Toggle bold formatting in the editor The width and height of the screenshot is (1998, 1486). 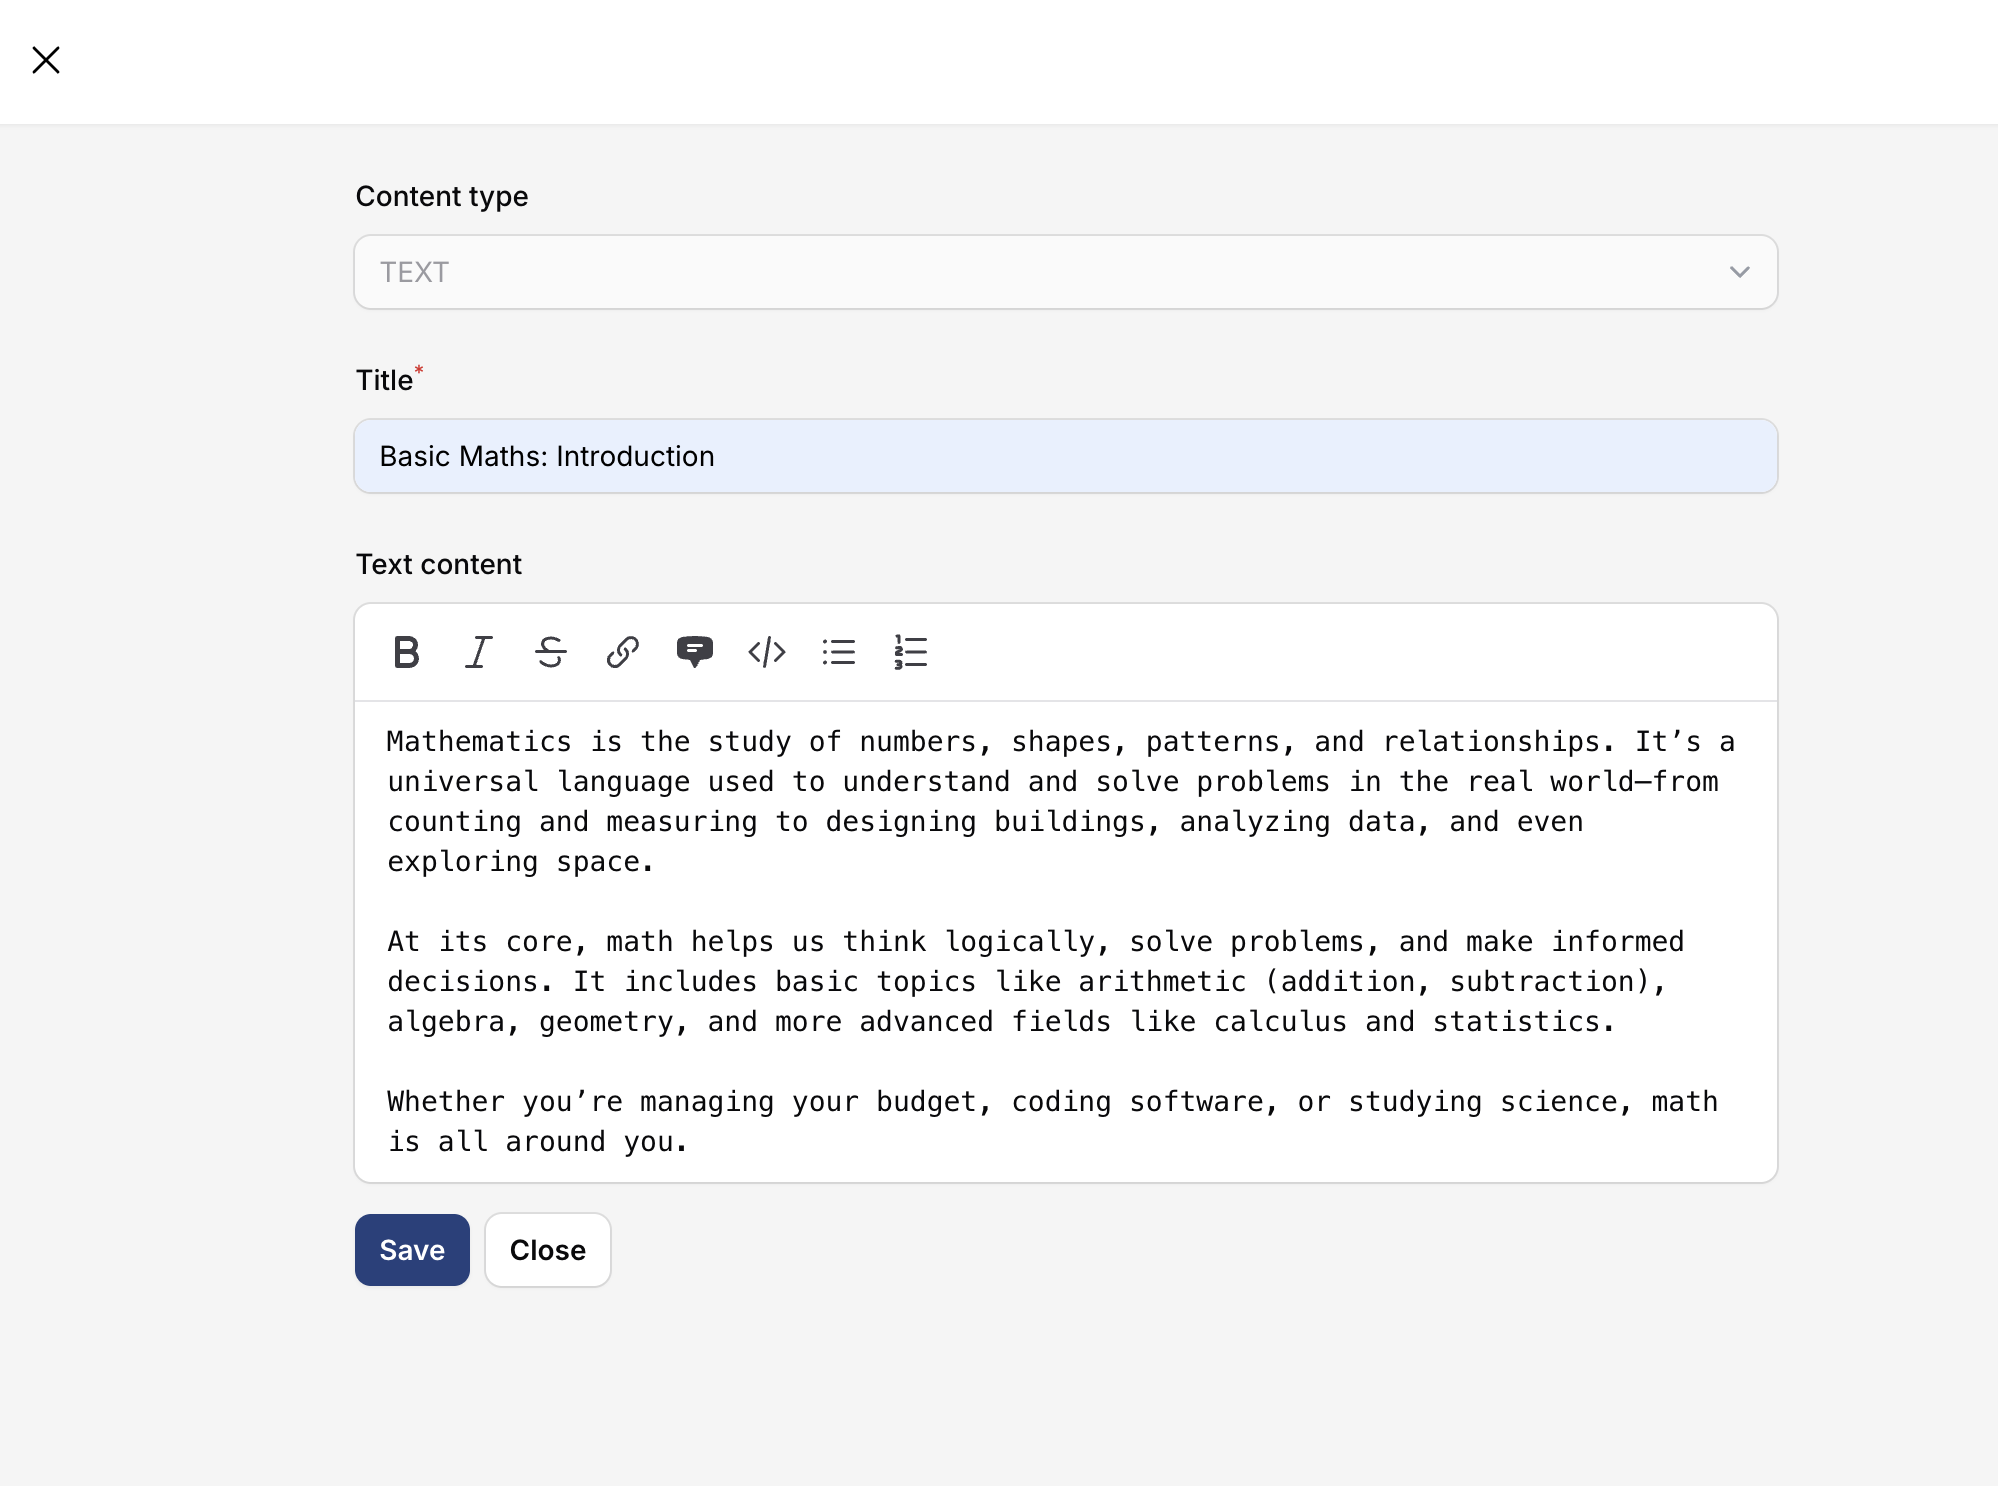406,652
